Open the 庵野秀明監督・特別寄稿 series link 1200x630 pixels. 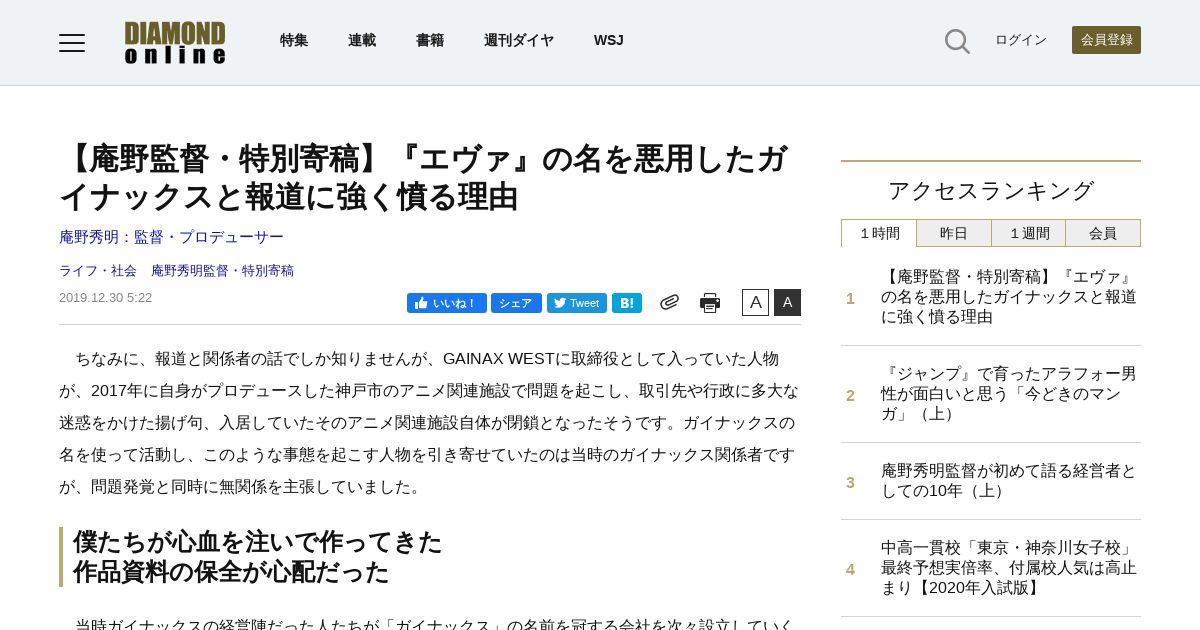[x=222, y=271]
